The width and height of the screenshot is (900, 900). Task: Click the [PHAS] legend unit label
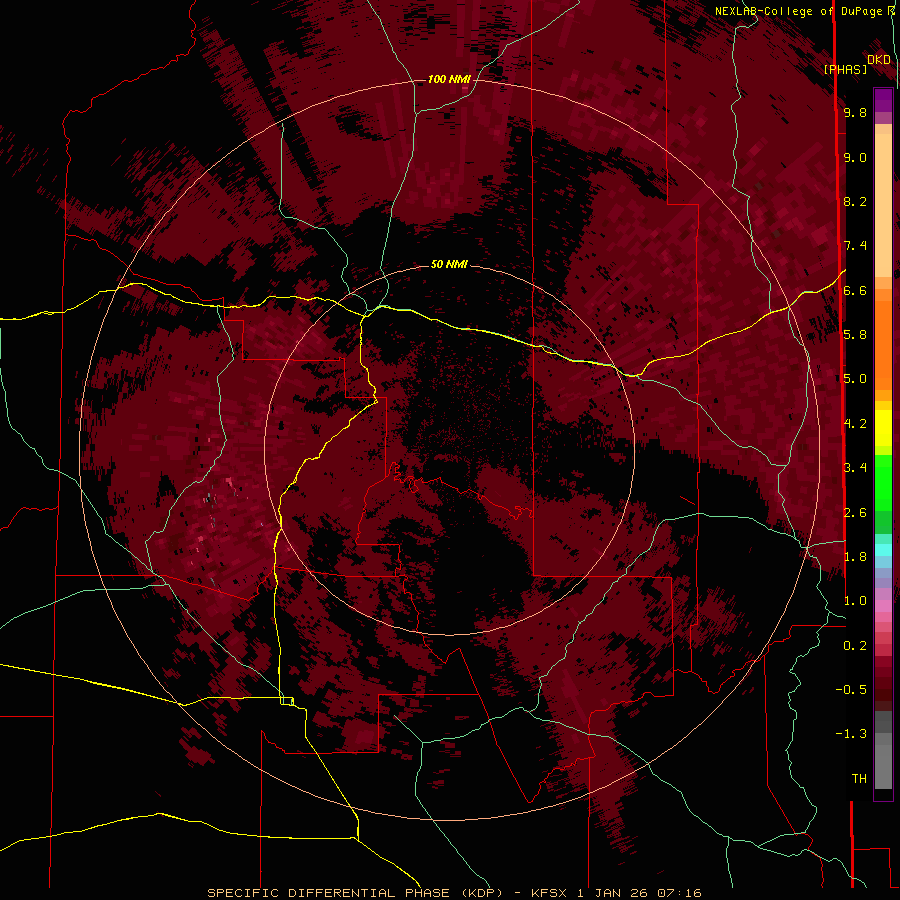coord(845,69)
